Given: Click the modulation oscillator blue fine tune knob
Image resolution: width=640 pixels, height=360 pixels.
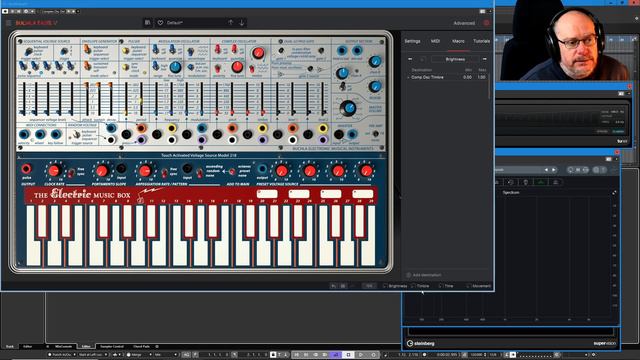Looking at the screenshot, I should tap(175, 67).
